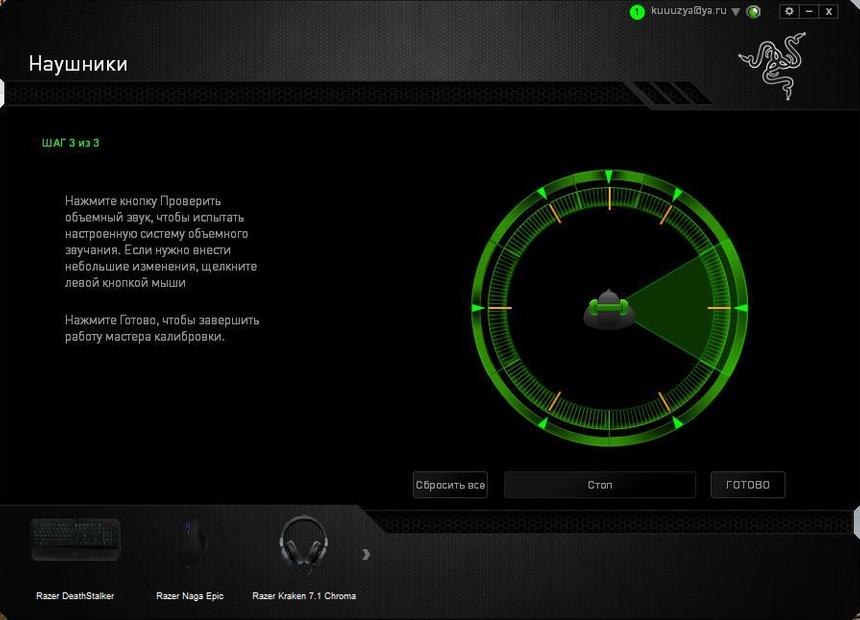Minimize the Razer Synapse window
Viewport: 860px width, 620px height.
click(x=809, y=11)
